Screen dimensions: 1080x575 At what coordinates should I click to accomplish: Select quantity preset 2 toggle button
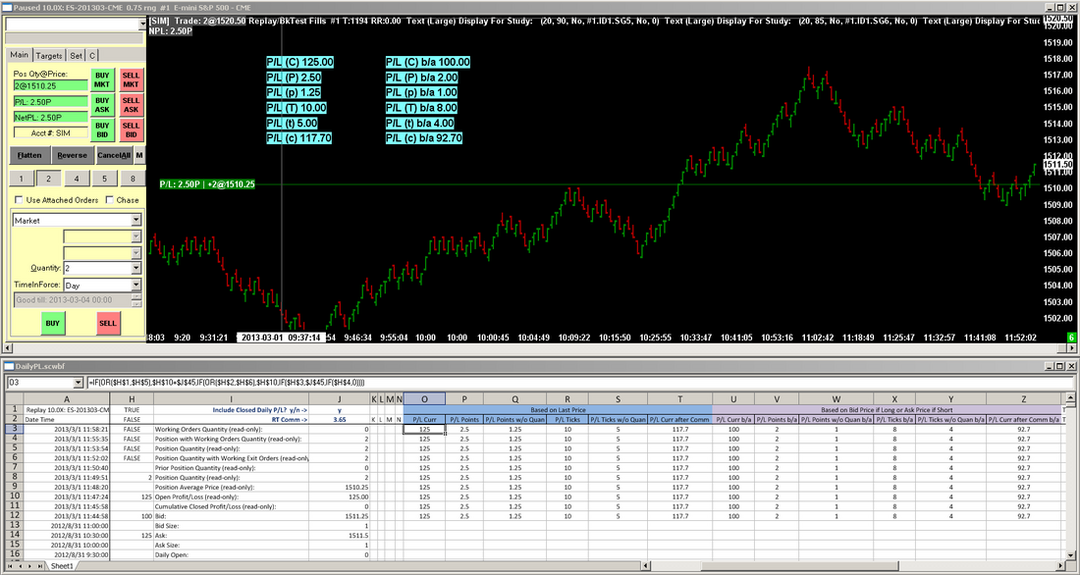tap(46, 178)
